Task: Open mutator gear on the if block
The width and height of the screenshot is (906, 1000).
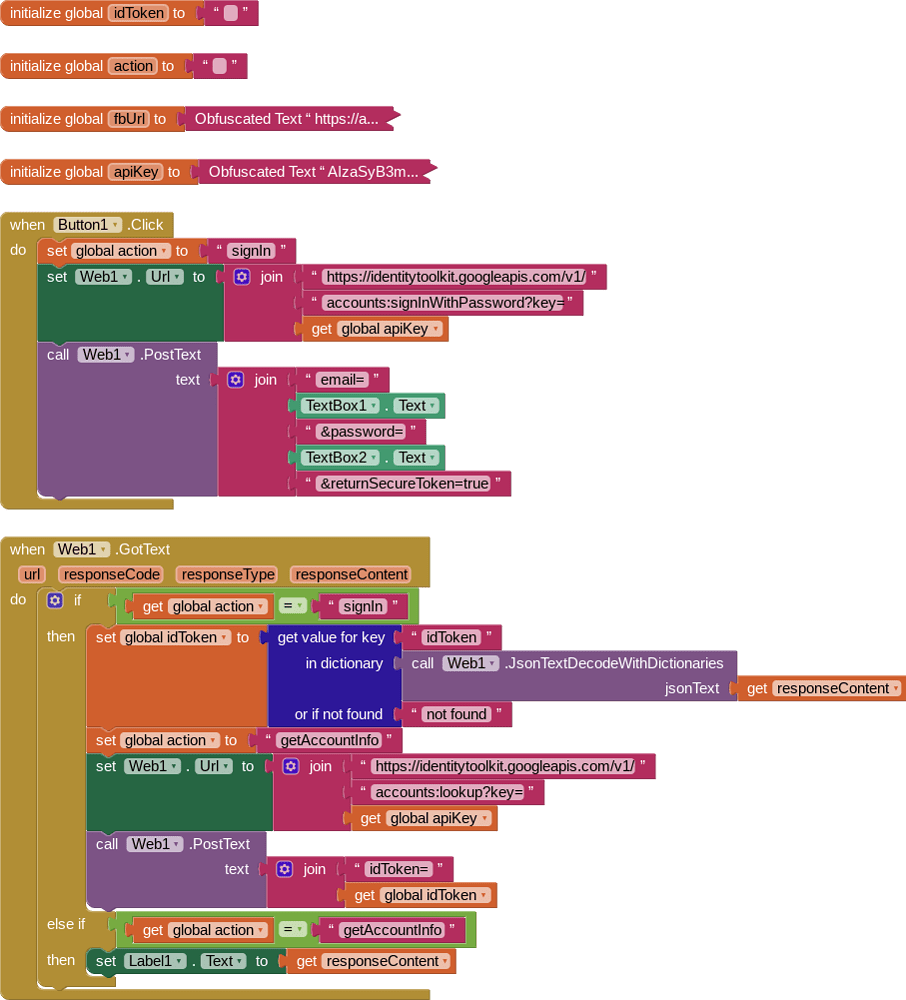Action: pos(55,601)
